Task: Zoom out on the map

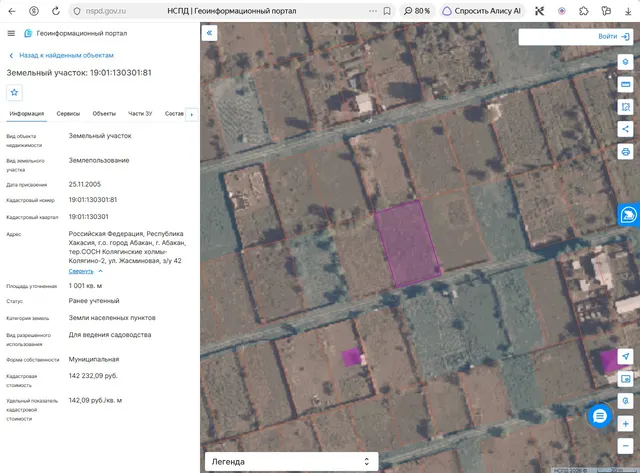Action: click(x=625, y=446)
